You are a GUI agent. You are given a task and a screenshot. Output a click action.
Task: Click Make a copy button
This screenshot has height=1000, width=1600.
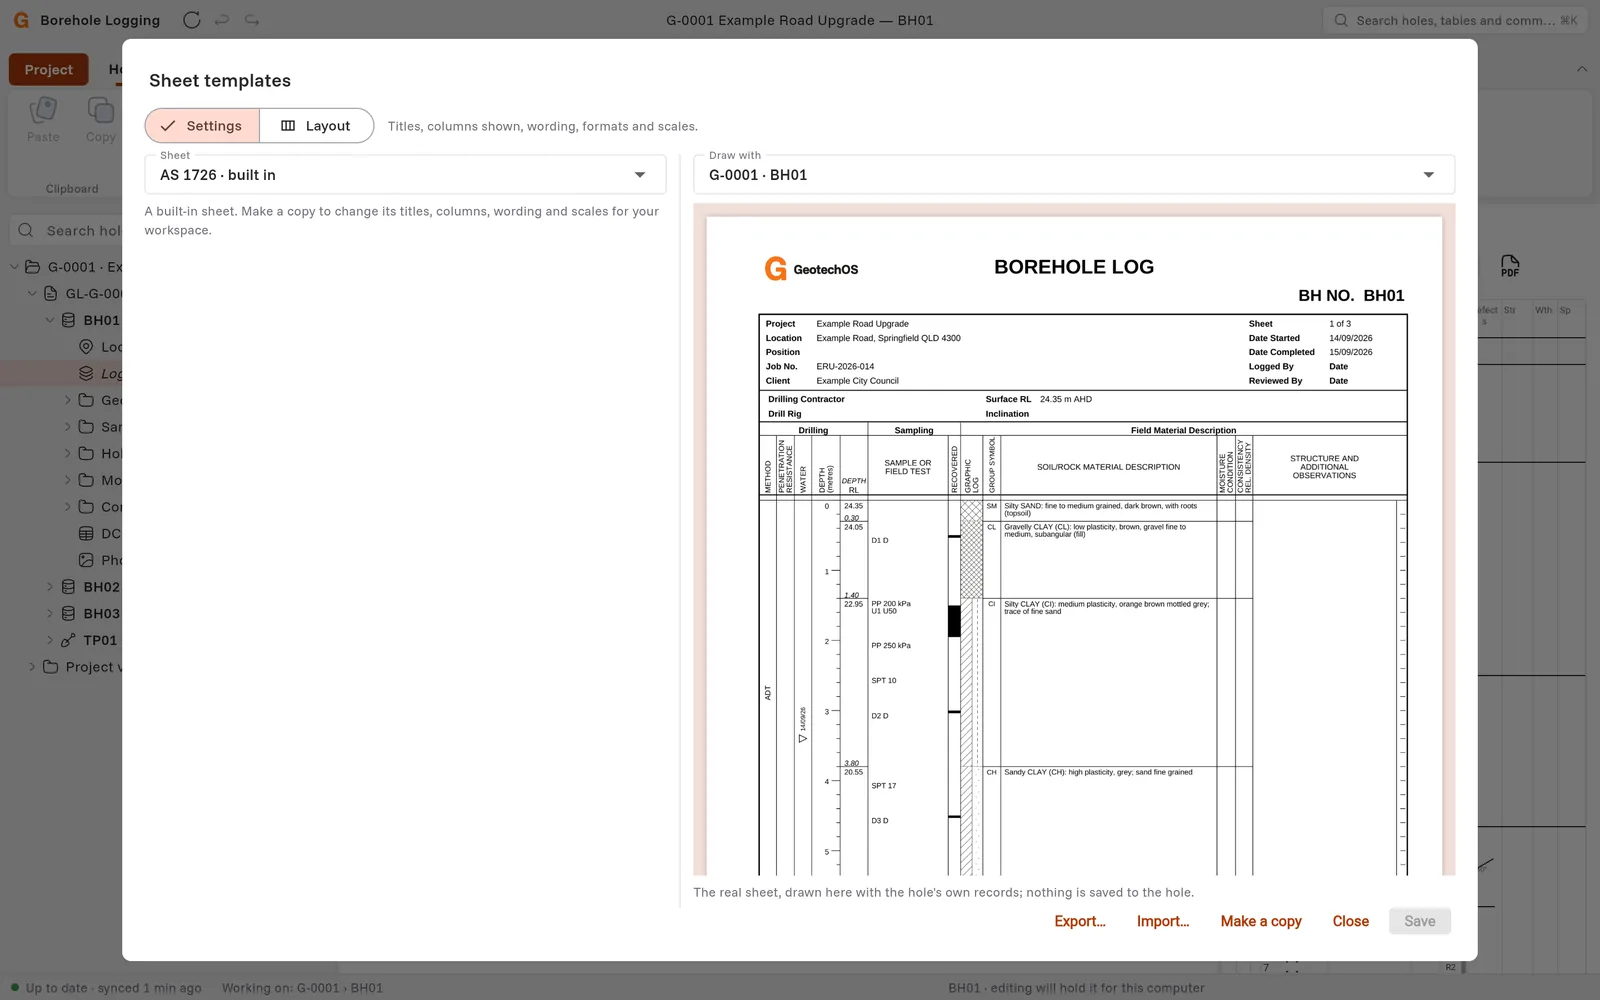tap(1261, 921)
